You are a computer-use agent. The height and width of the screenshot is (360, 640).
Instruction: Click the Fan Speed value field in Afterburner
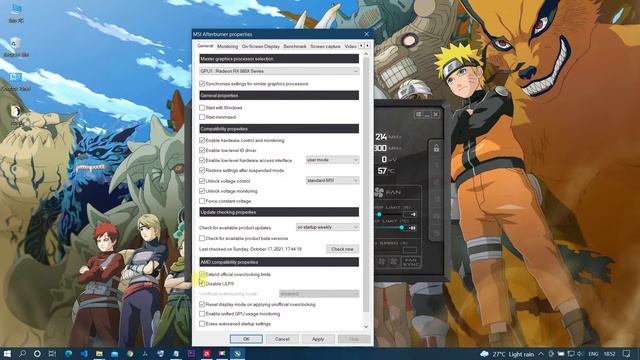[409, 249]
